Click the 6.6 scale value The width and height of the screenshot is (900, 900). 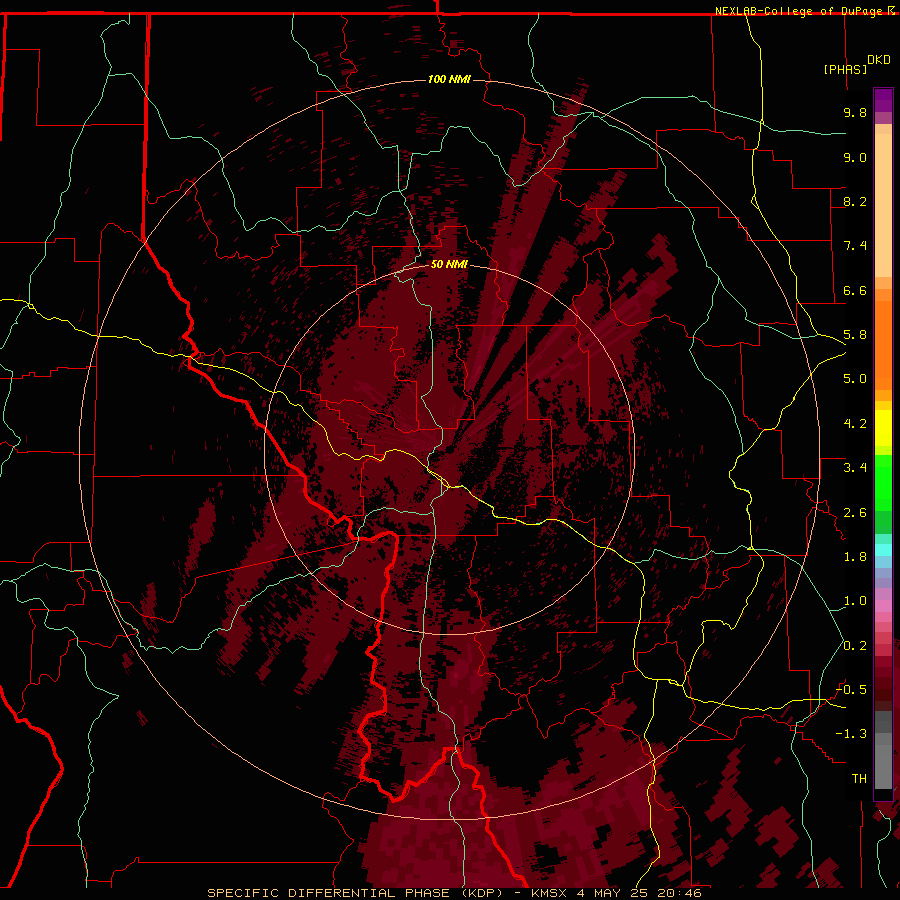855,290
